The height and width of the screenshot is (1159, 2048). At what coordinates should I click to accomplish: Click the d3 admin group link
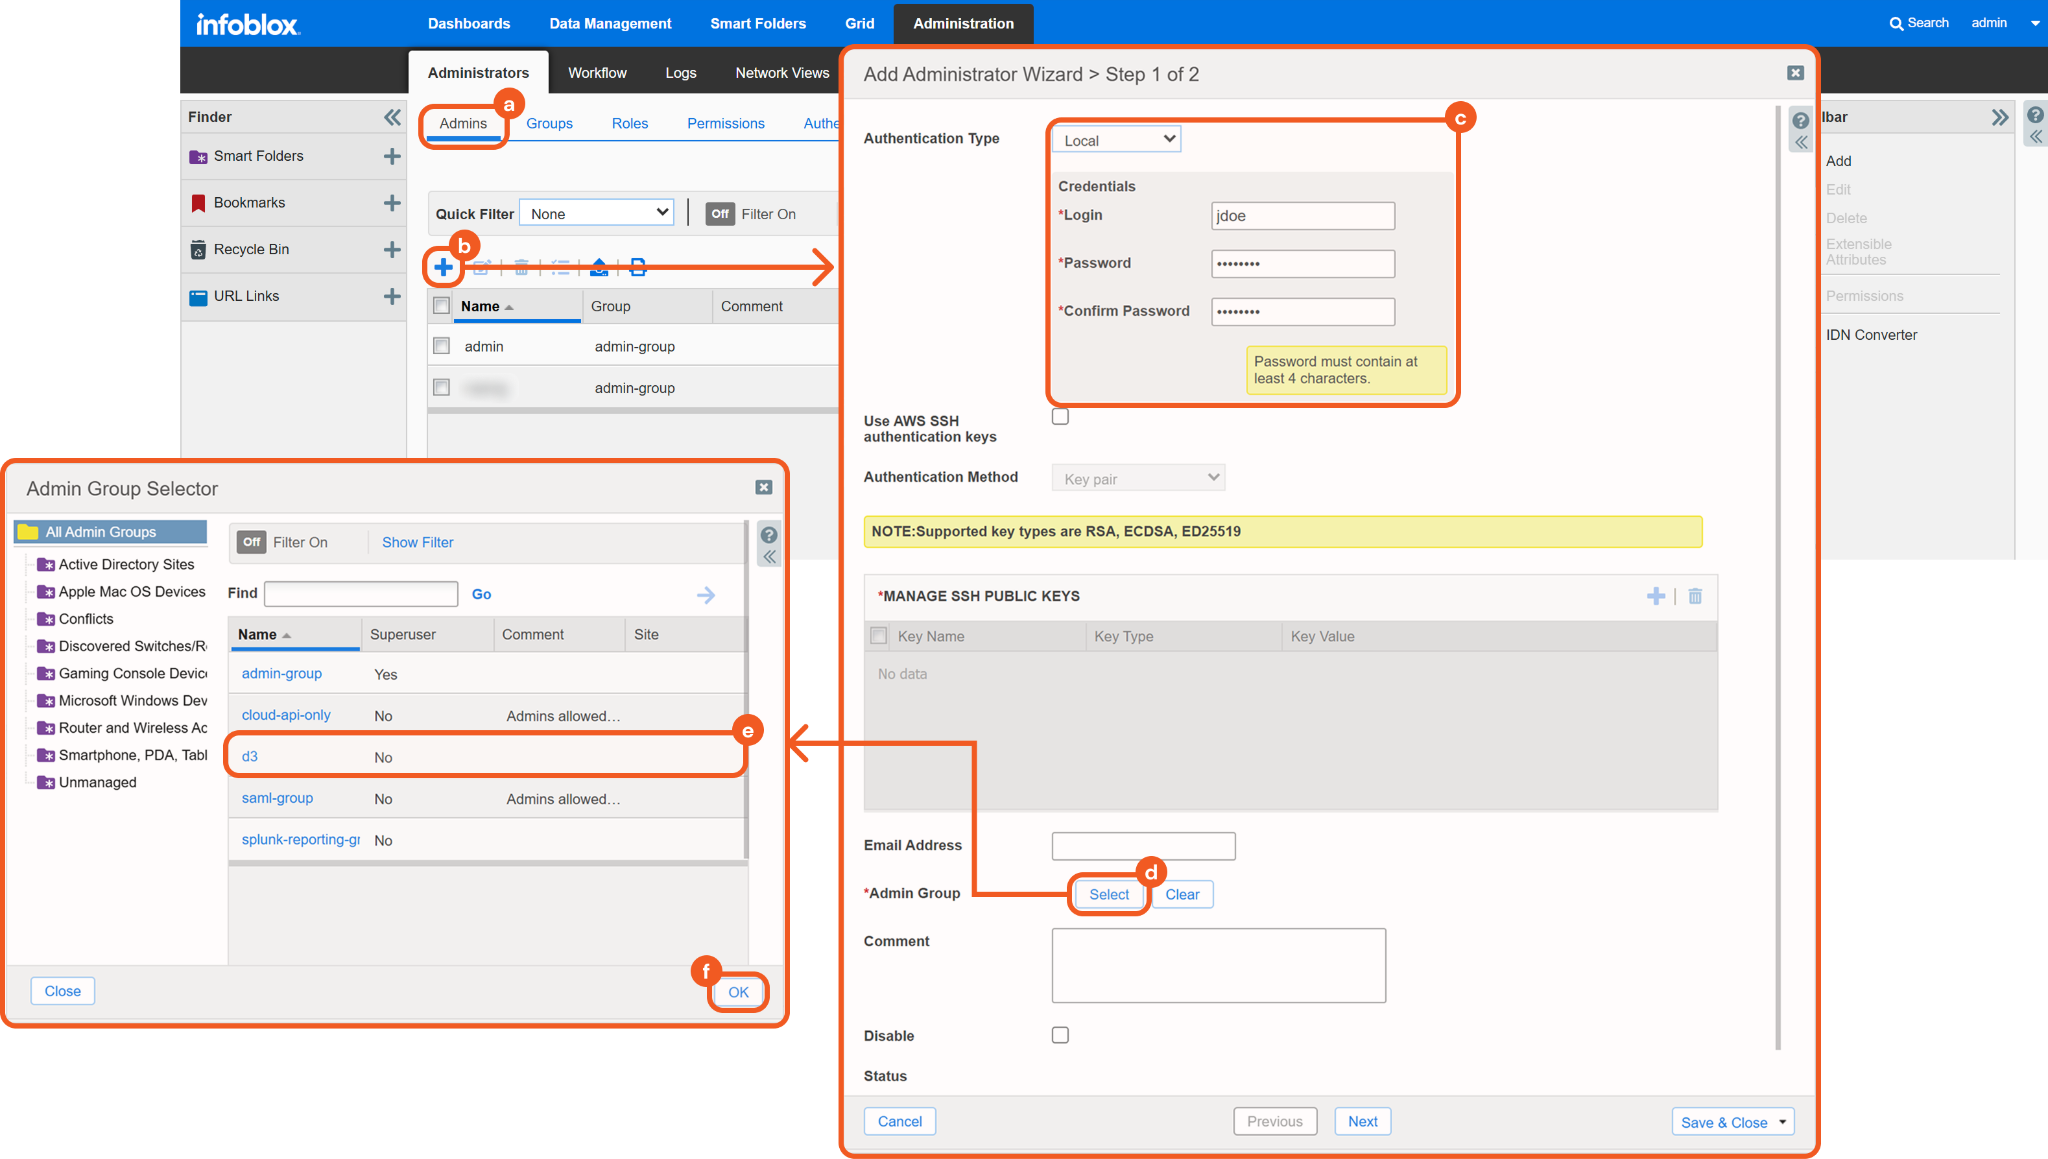pyautogui.click(x=250, y=756)
